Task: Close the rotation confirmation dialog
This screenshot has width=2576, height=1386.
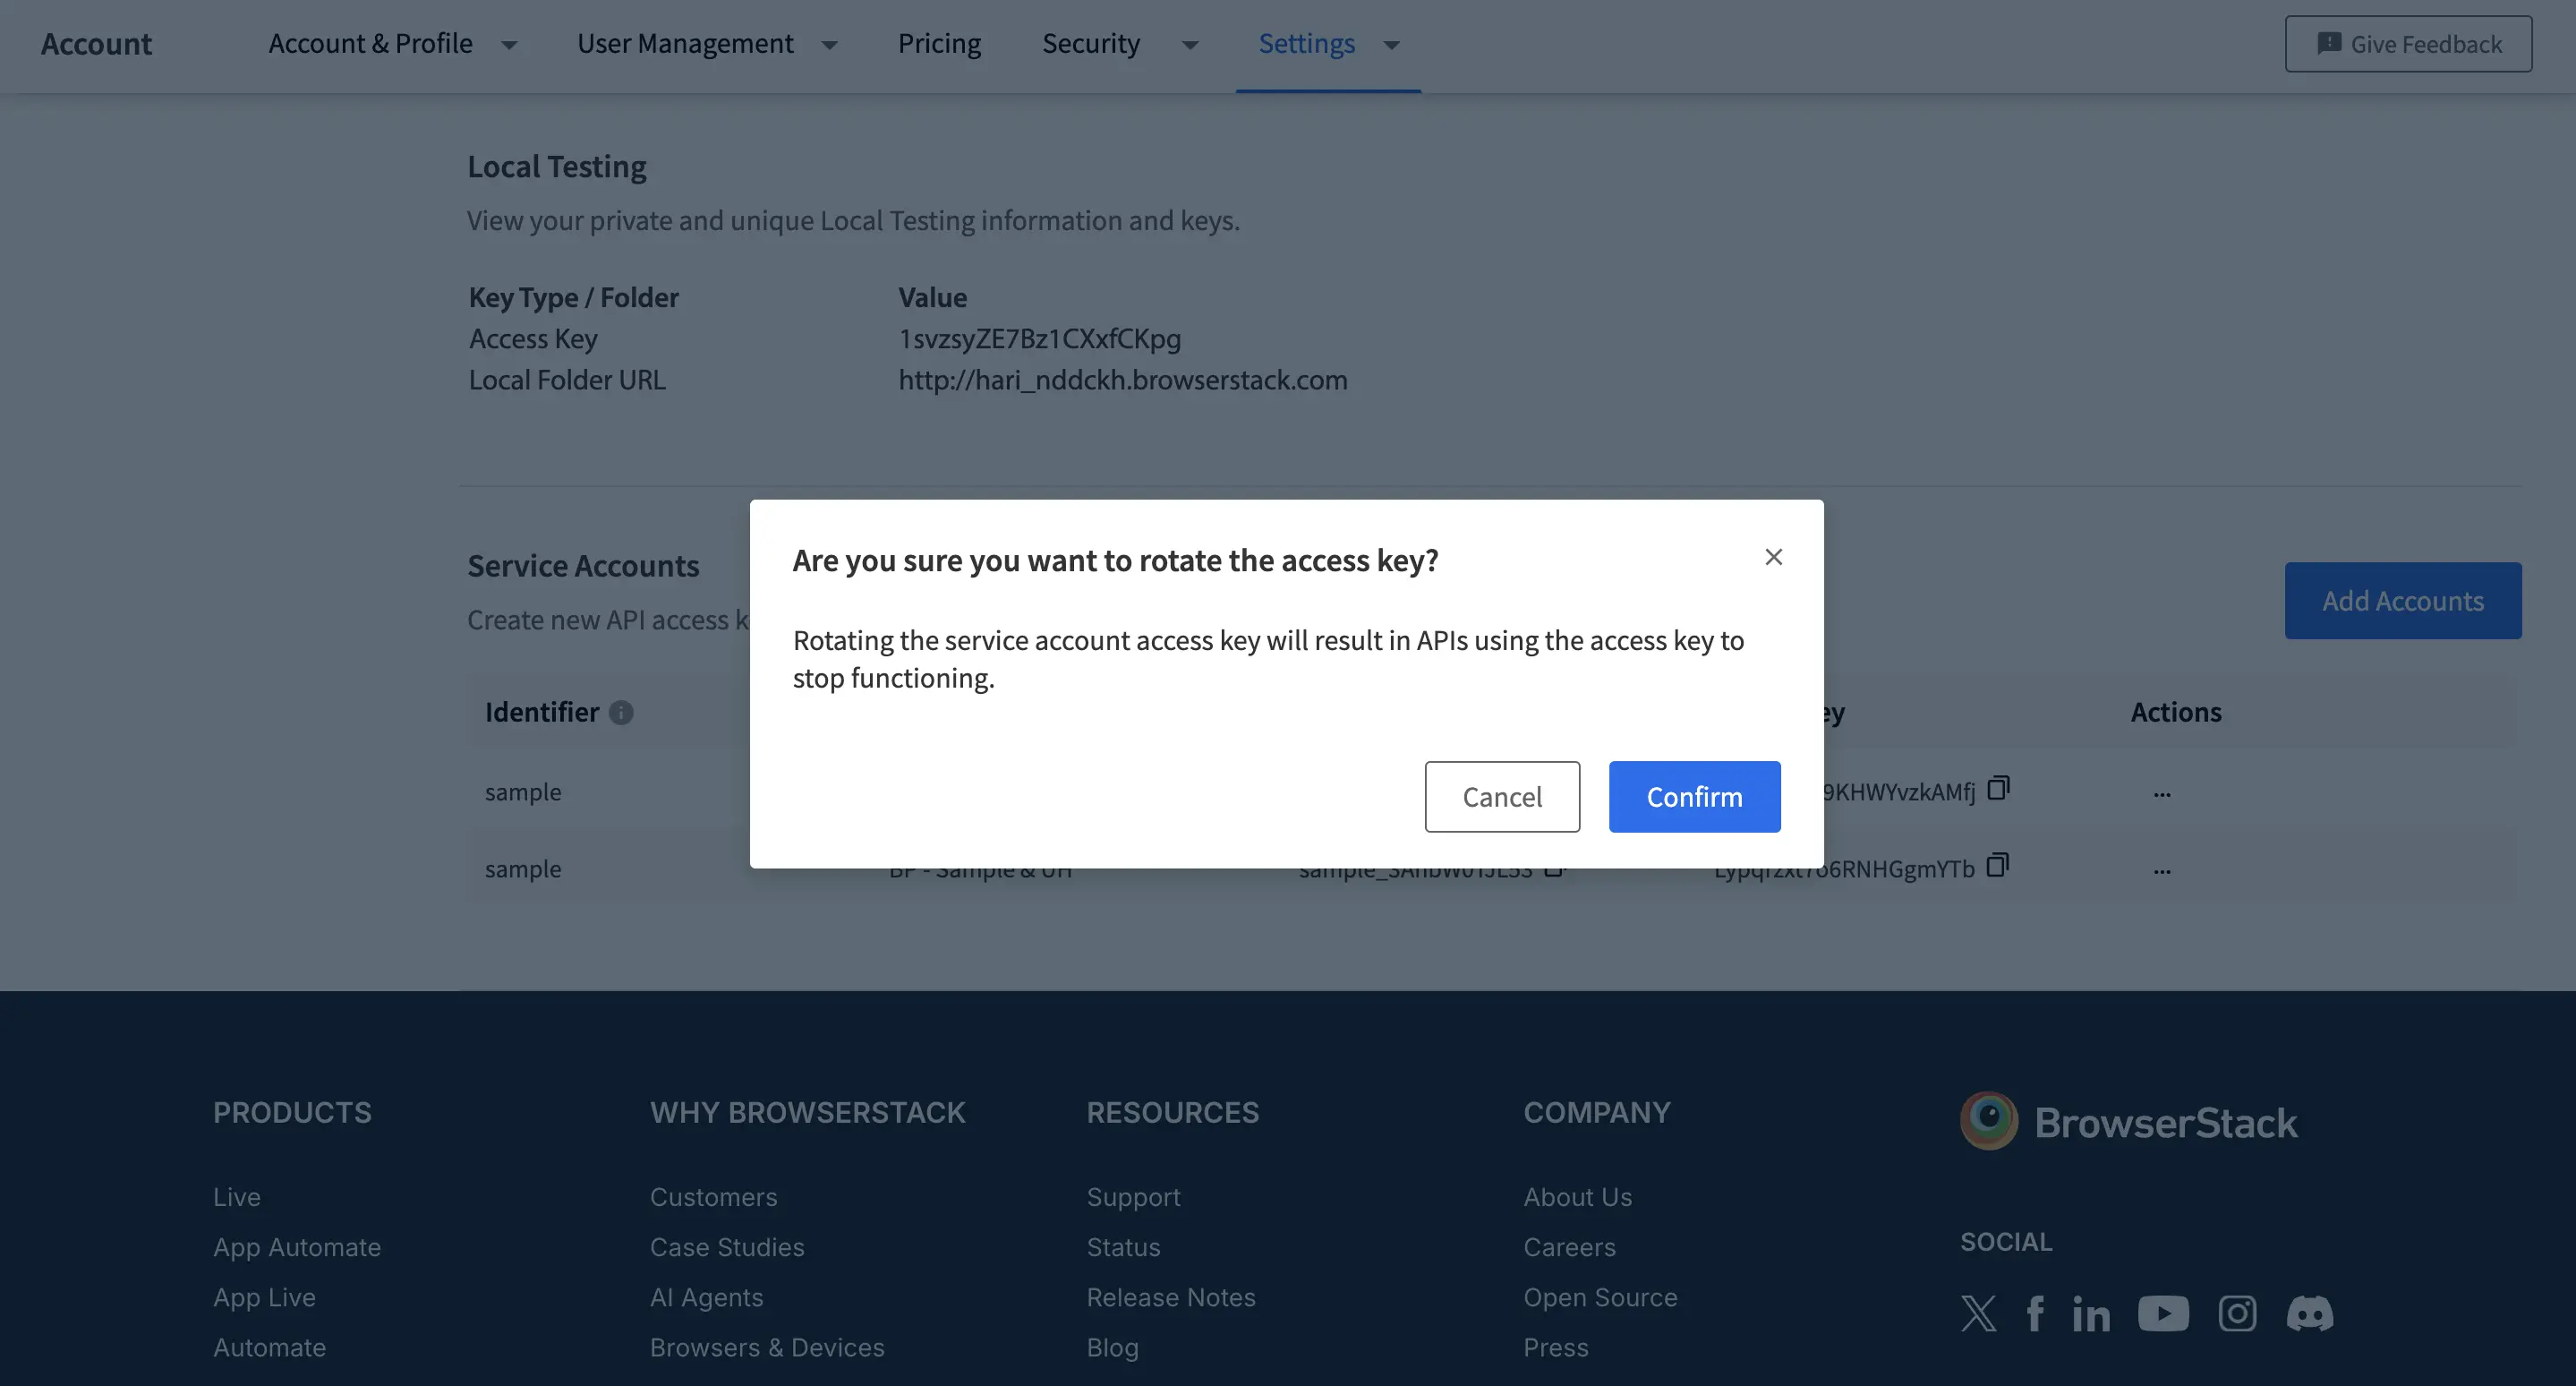Action: [1774, 557]
